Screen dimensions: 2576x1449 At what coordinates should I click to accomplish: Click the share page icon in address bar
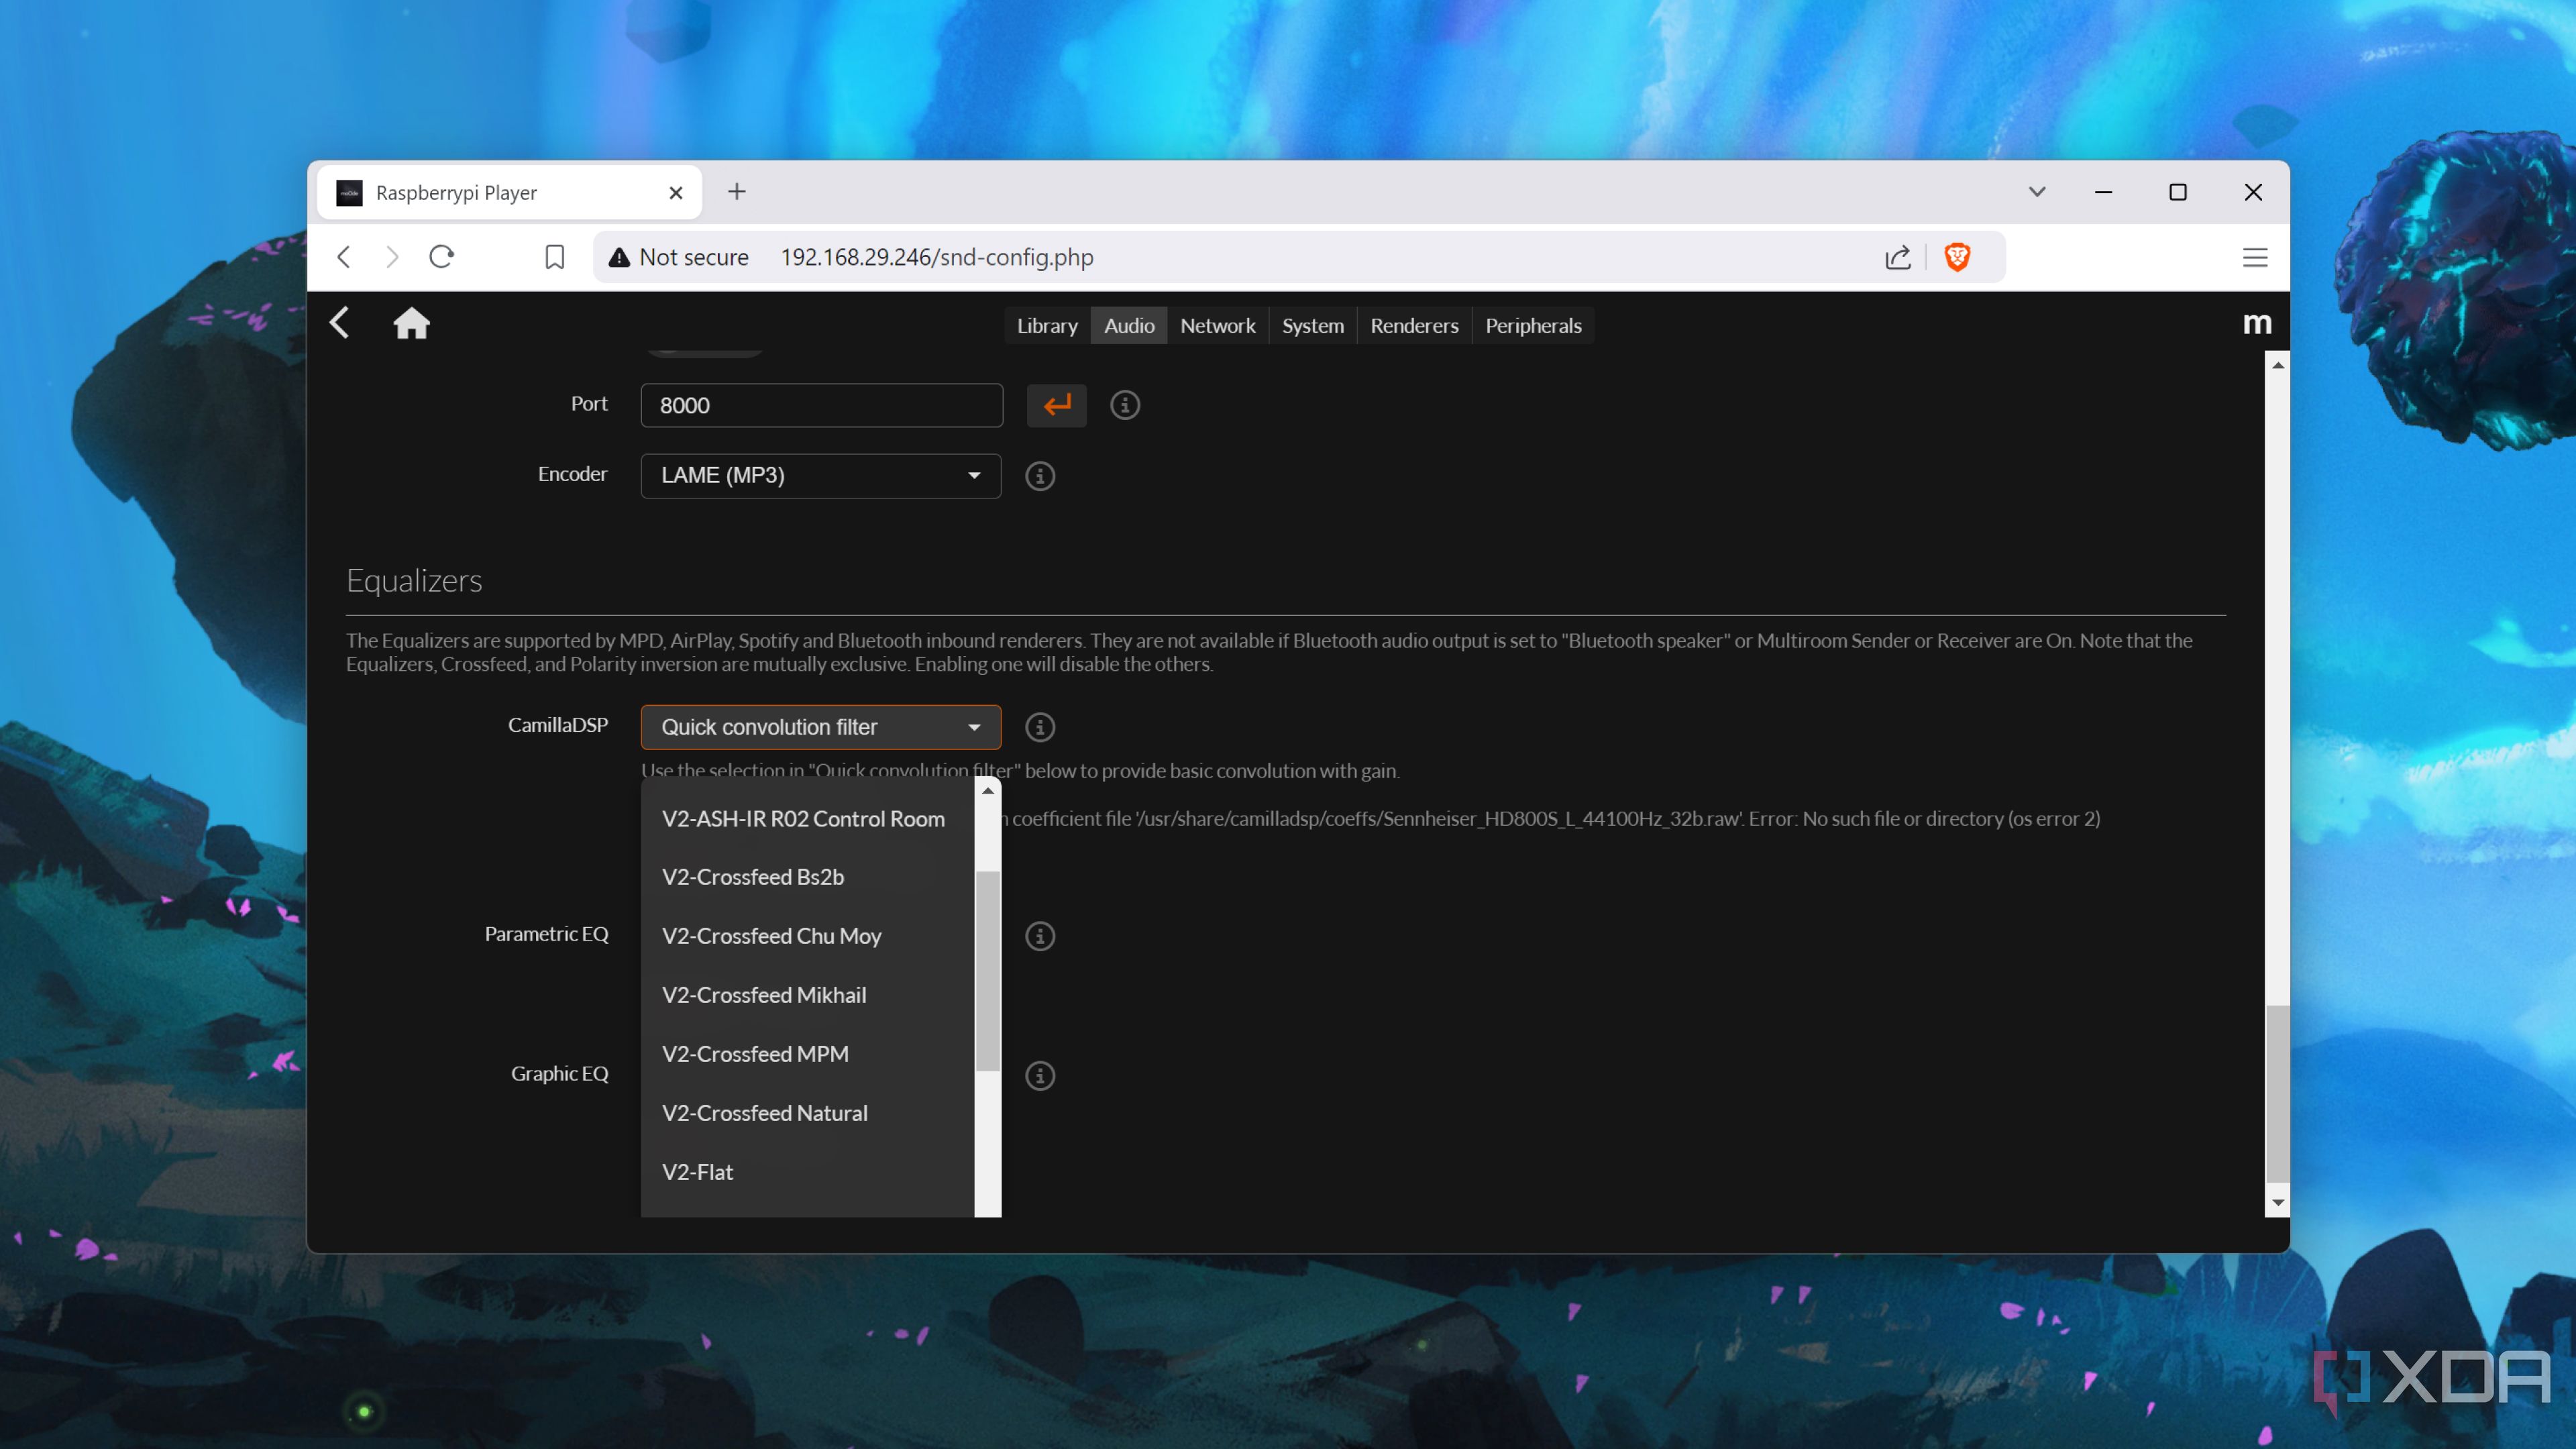[1897, 257]
